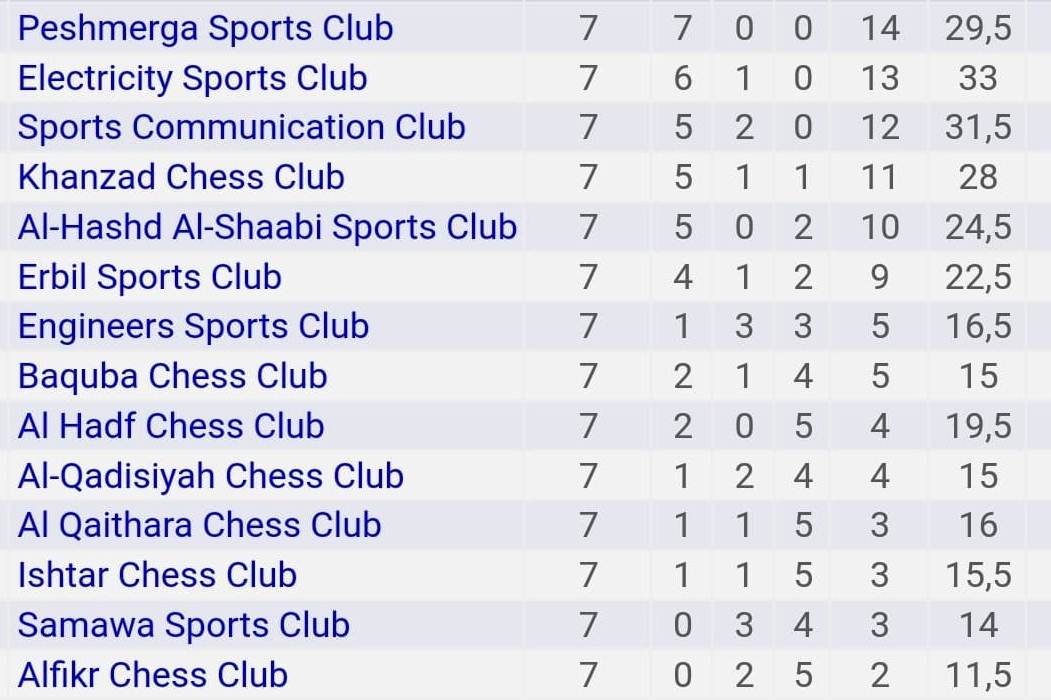1051x700 pixels.
Task: Select Sports Communication Club link
Action: coord(241,127)
